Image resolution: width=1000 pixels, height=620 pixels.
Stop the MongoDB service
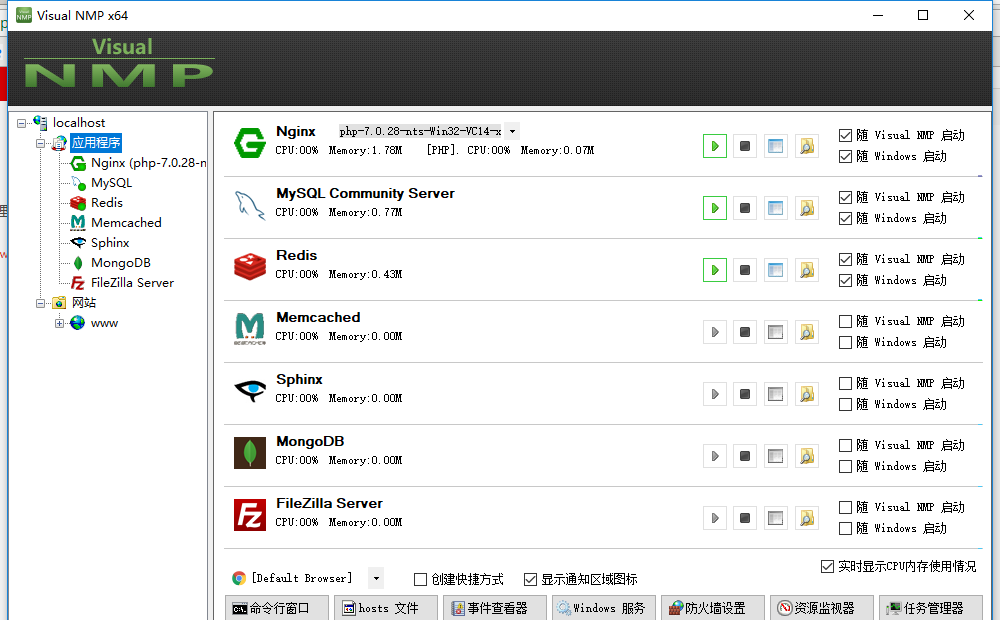click(x=745, y=455)
